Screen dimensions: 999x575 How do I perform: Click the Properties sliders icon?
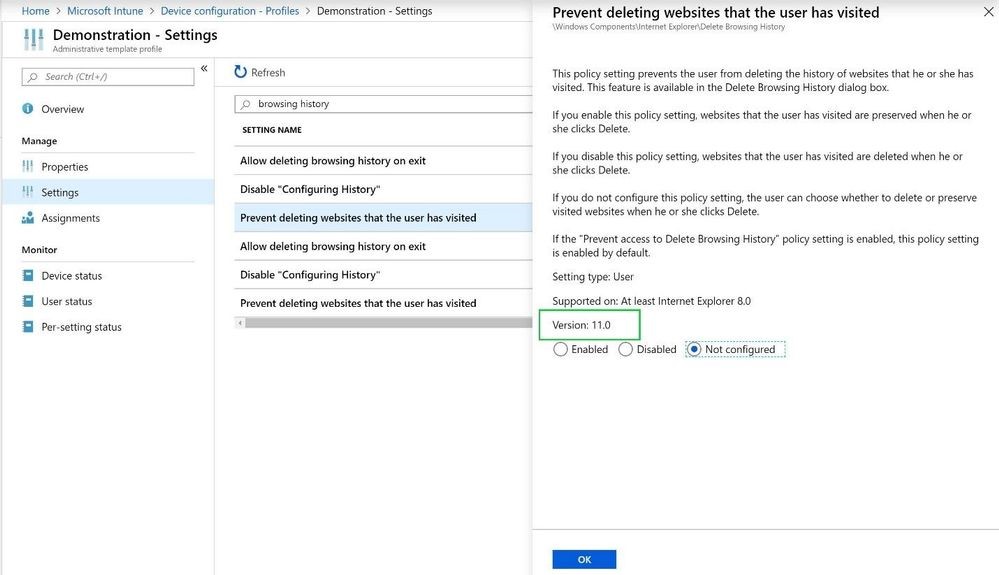click(x=27, y=166)
